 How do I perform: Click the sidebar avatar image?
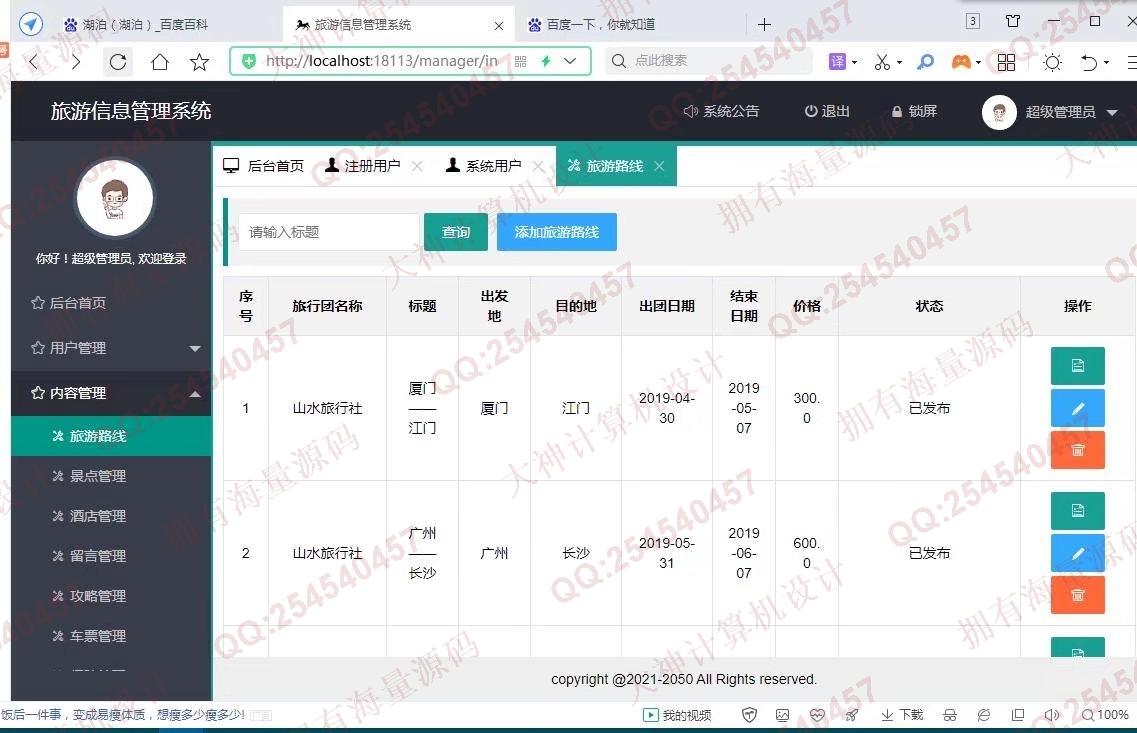(x=115, y=197)
